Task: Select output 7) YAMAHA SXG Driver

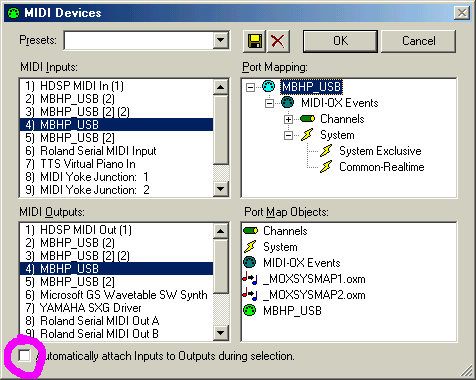Action: coord(117,308)
